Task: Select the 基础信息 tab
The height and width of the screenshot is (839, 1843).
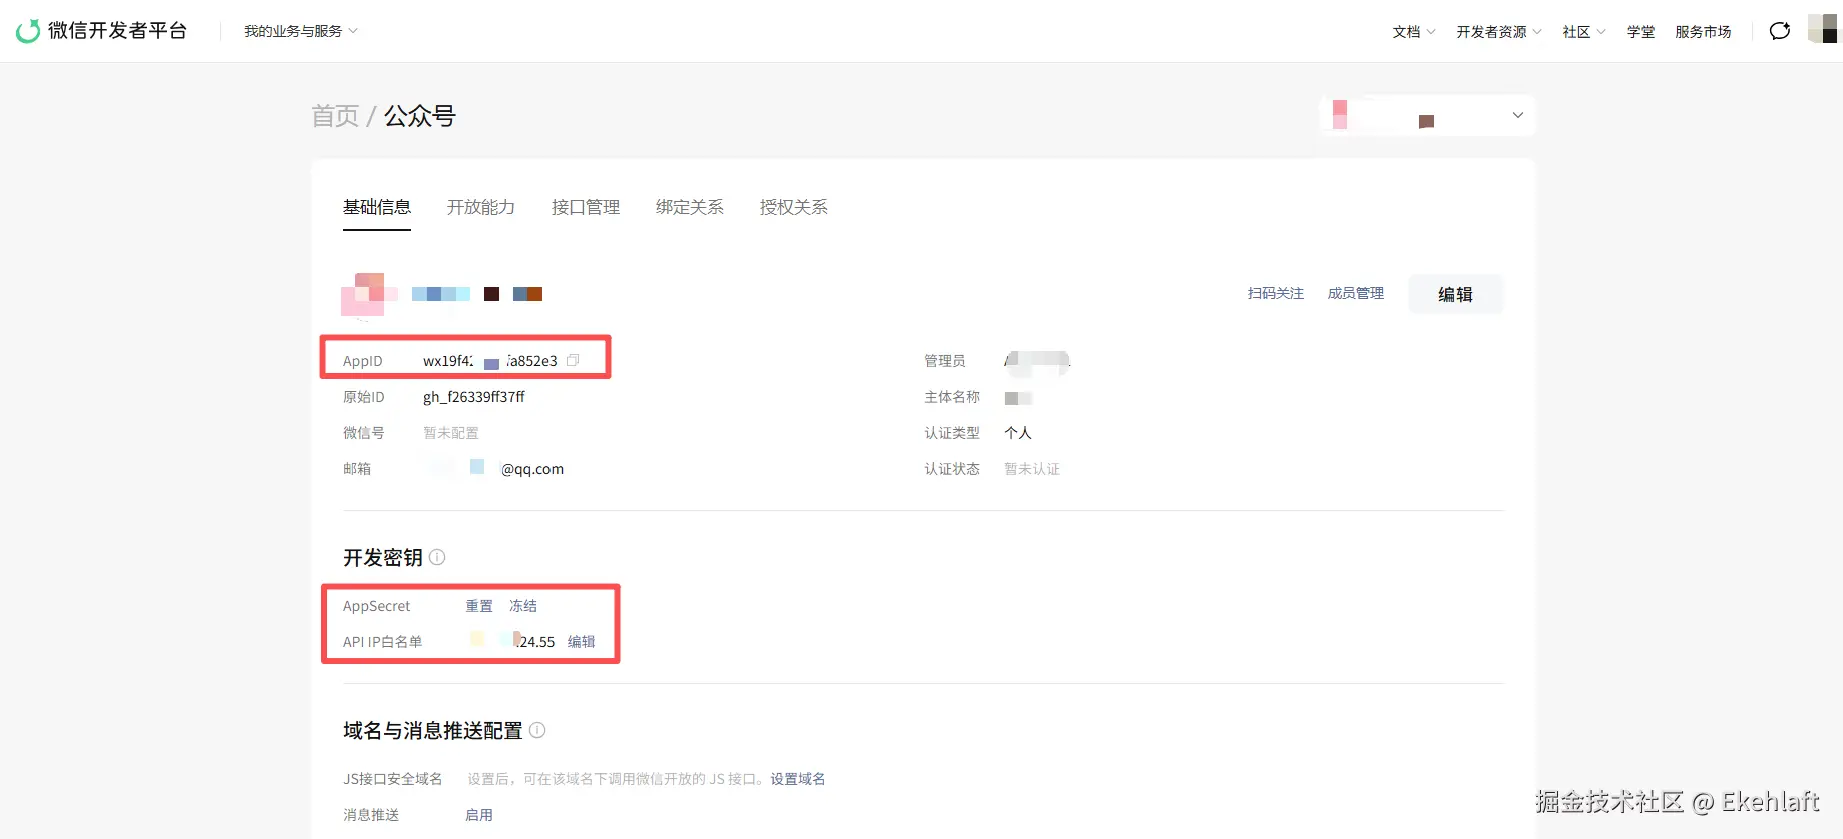Action: (x=377, y=207)
